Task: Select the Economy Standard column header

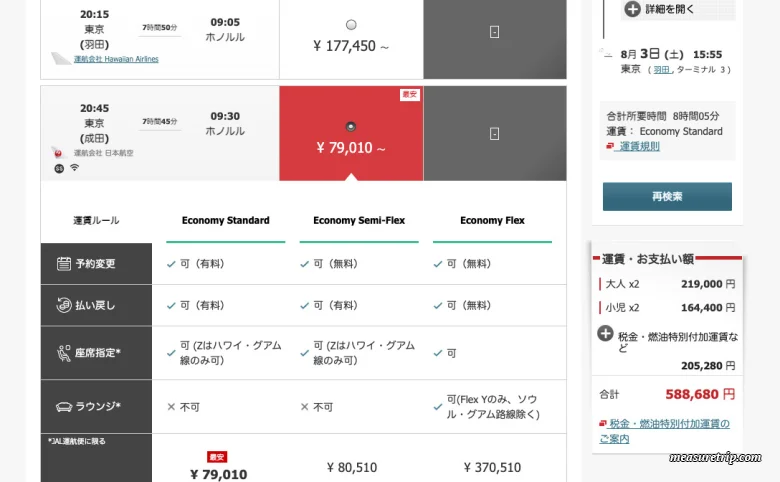Action: click(x=225, y=220)
